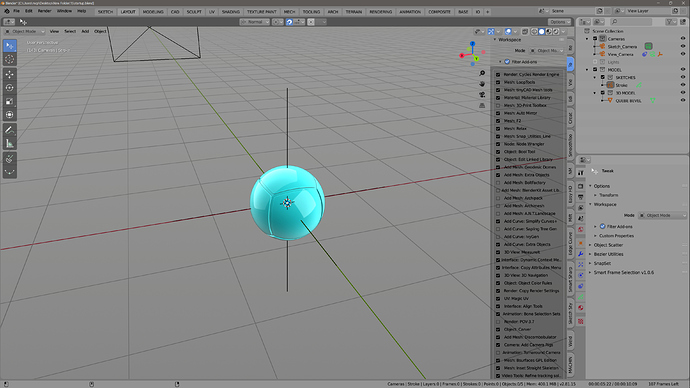Toggle Render: Cycles Render Engine add-on checkbox
Image resolution: width=690 pixels, height=388 pixels.
[x=498, y=74]
